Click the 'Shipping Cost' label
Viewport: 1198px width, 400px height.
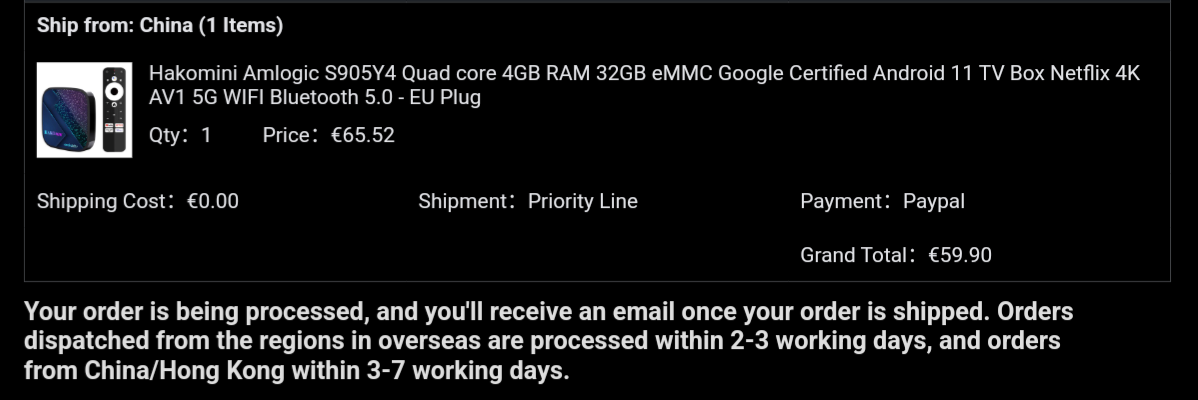coord(101,202)
